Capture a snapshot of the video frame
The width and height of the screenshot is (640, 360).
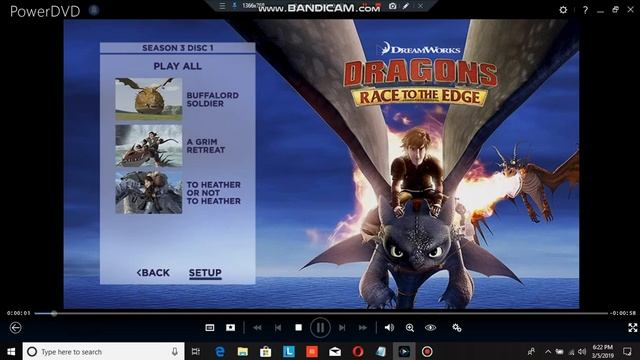click(231, 328)
